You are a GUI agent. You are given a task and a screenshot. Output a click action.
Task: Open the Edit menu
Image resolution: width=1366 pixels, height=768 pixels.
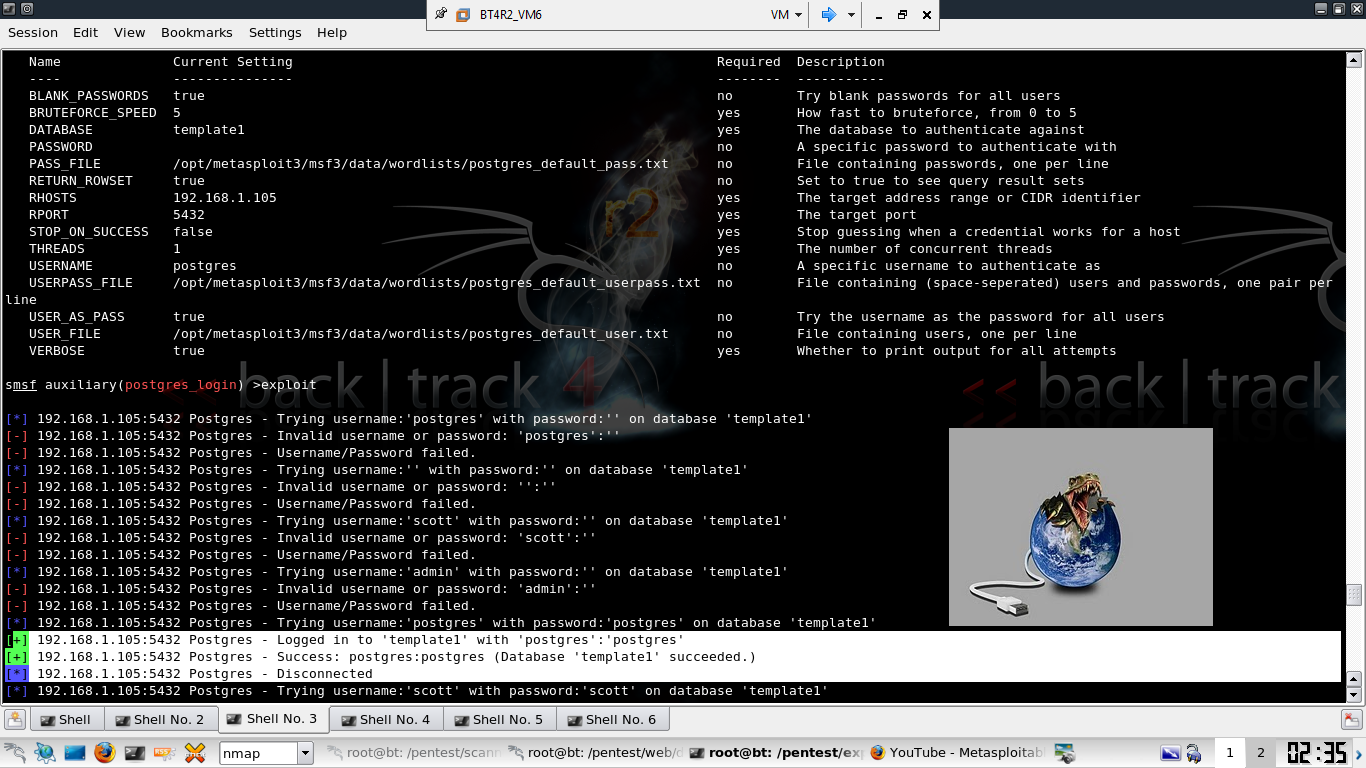(85, 32)
